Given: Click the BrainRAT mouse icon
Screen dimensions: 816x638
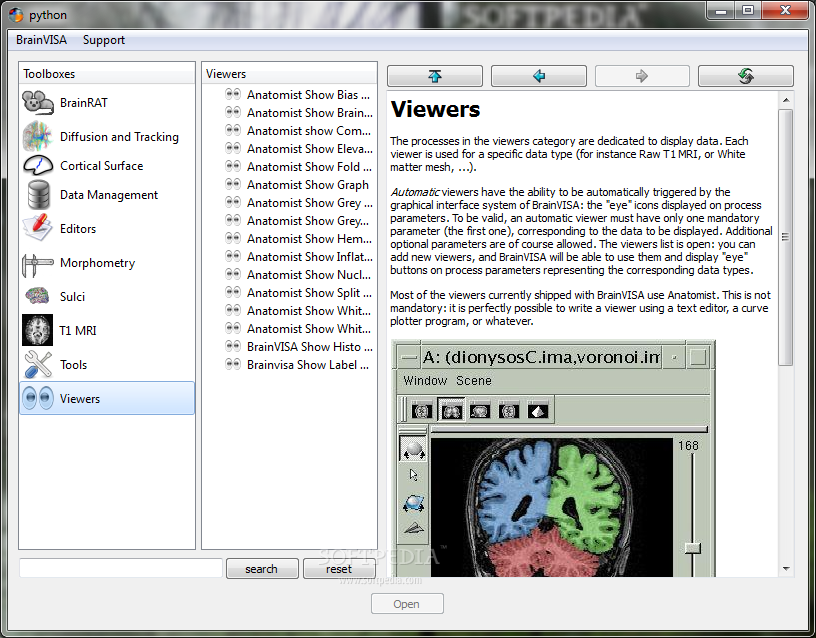Looking at the screenshot, I should [x=38, y=103].
